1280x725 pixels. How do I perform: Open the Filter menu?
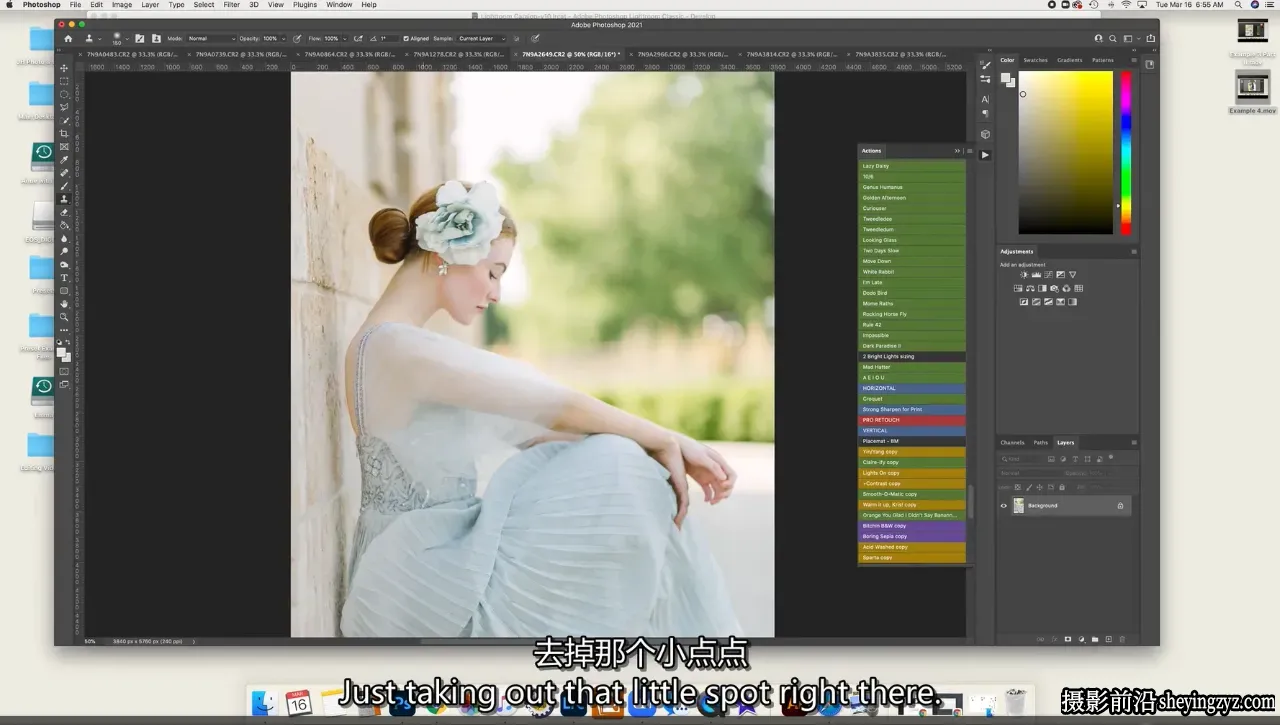coord(232,5)
